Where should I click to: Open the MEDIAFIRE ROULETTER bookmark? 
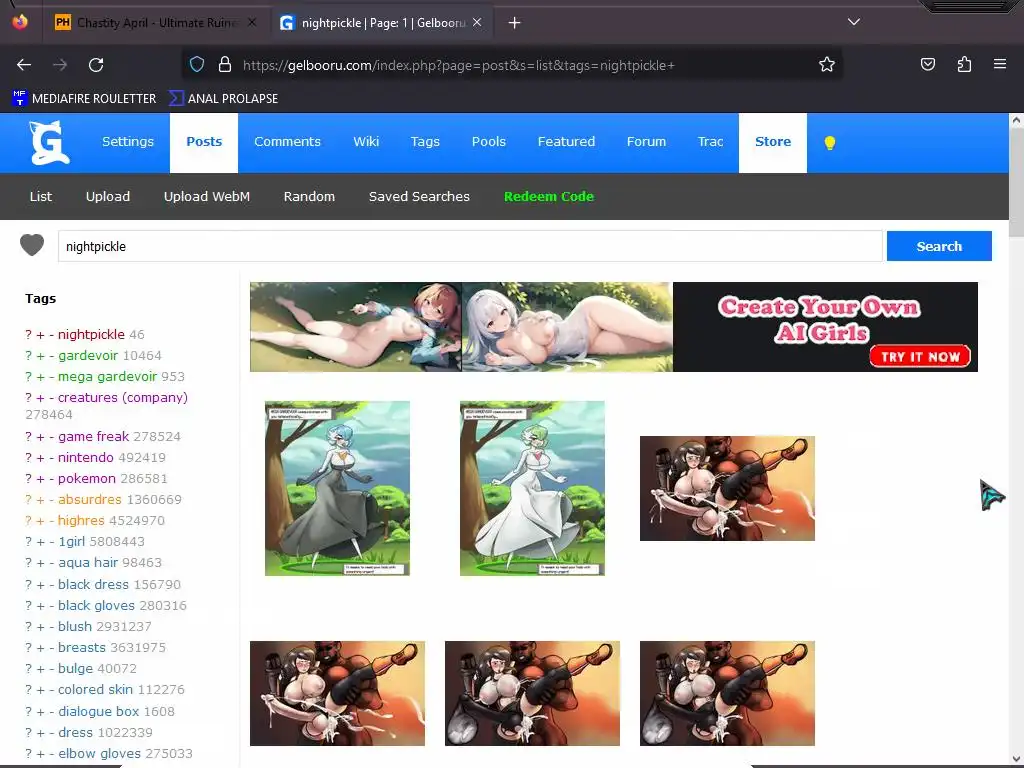[84, 99]
